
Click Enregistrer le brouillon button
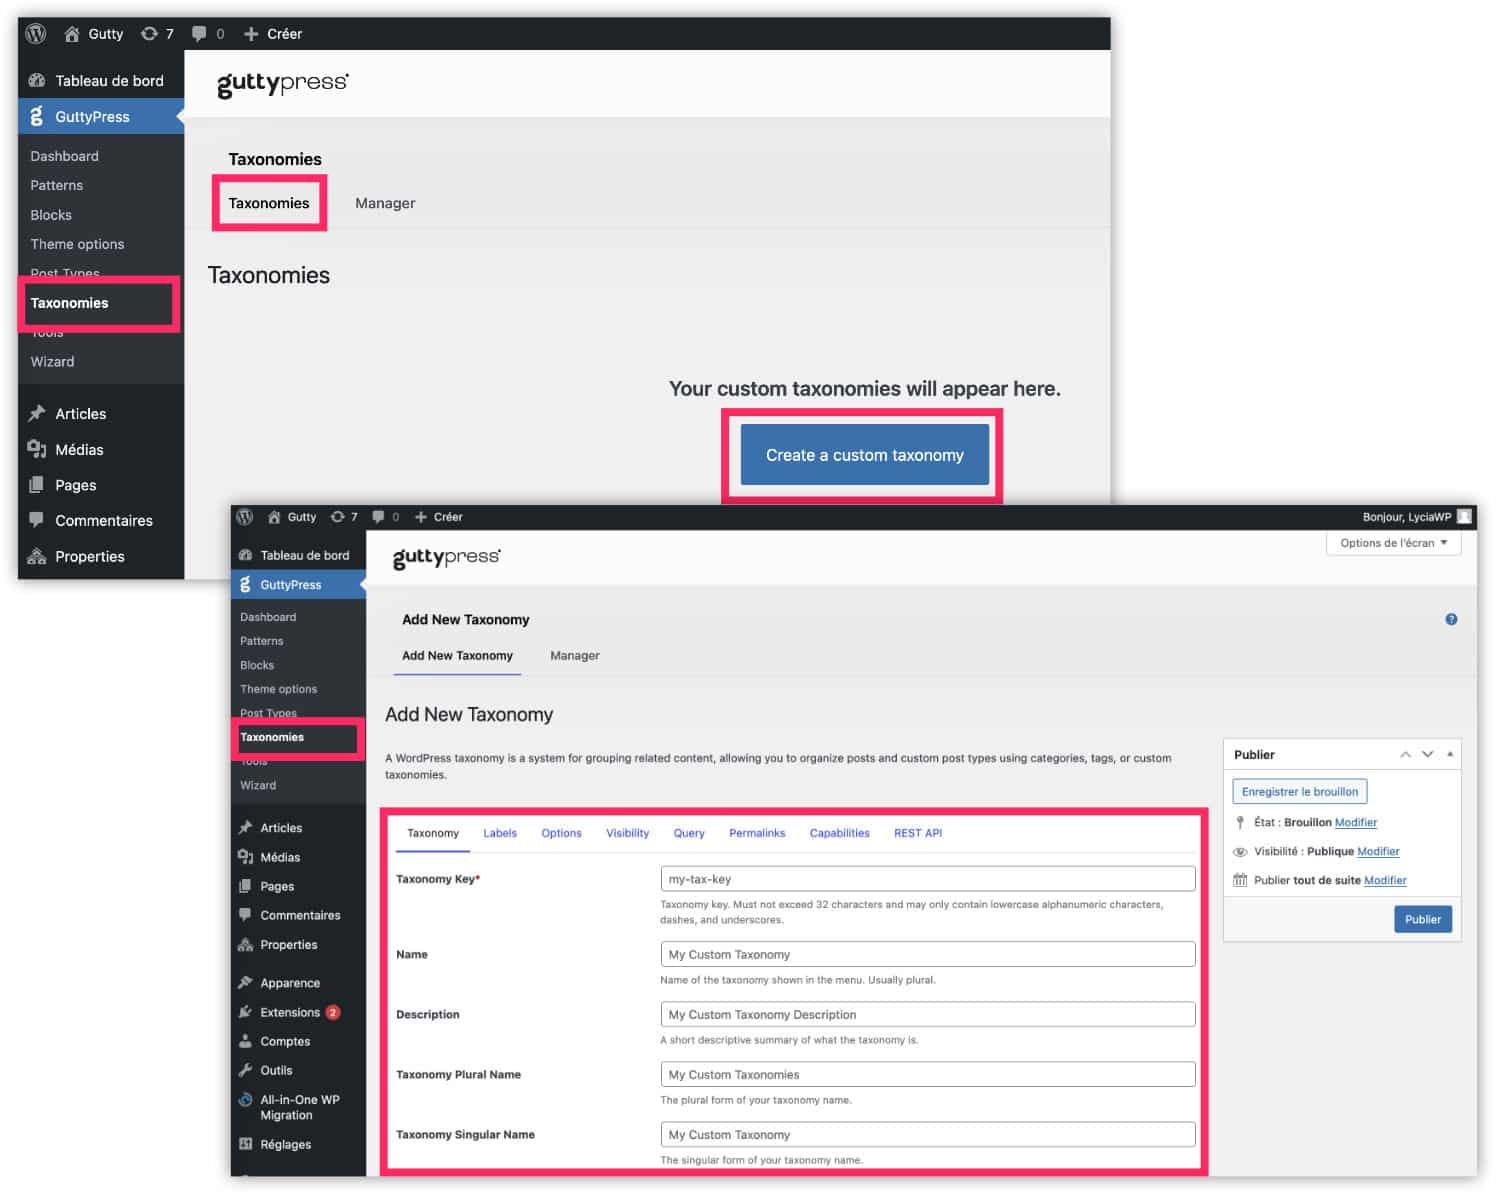[1300, 792]
